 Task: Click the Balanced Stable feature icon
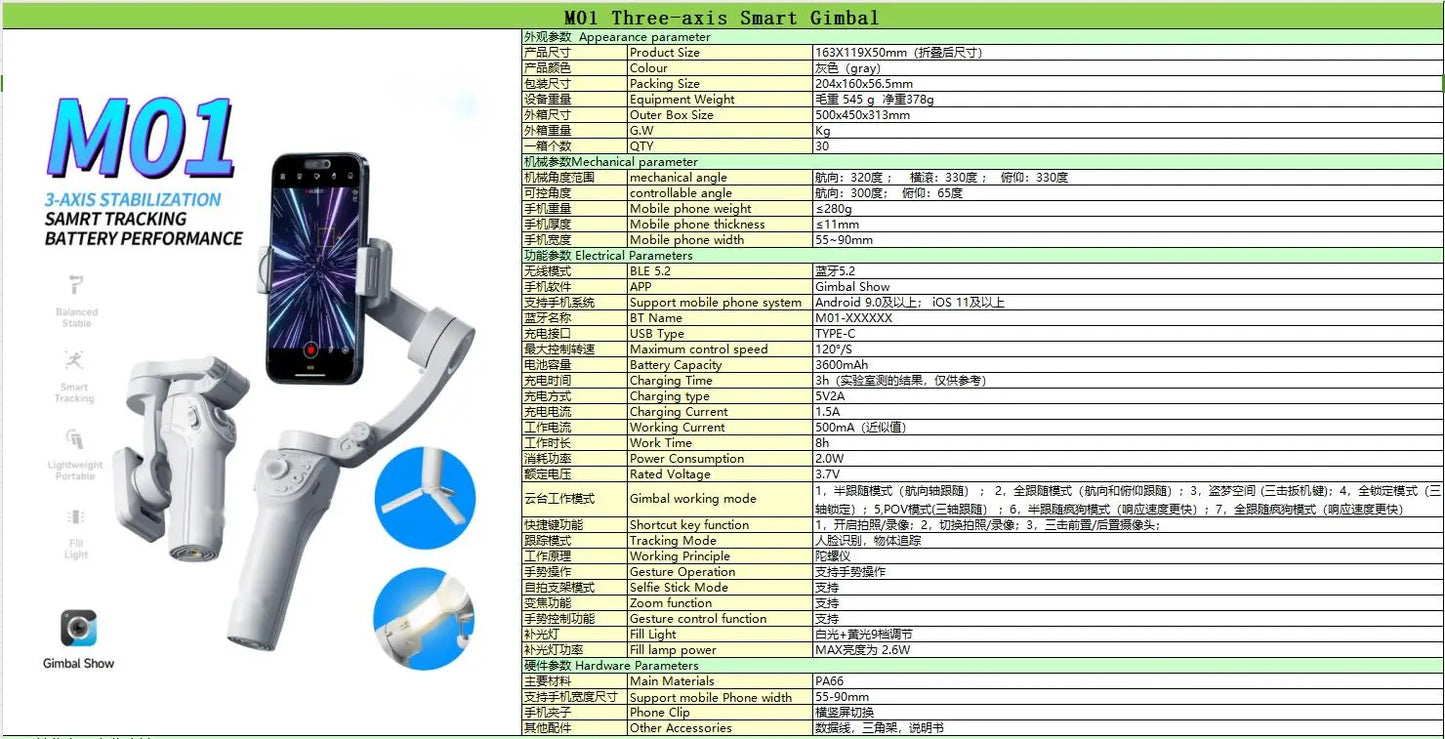click(76, 285)
